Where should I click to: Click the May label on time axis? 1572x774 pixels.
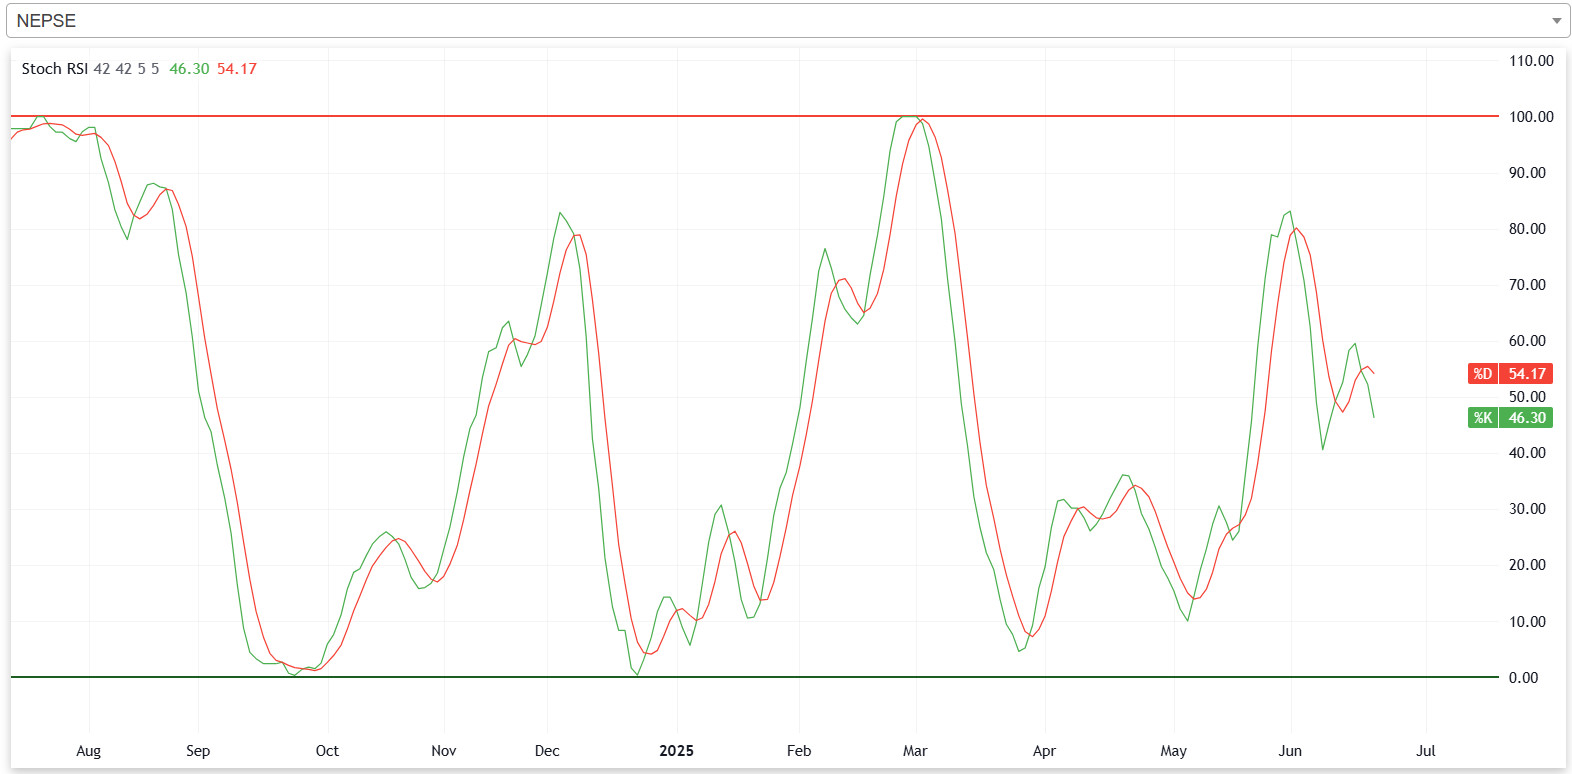pyautogui.click(x=1174, y=751)
